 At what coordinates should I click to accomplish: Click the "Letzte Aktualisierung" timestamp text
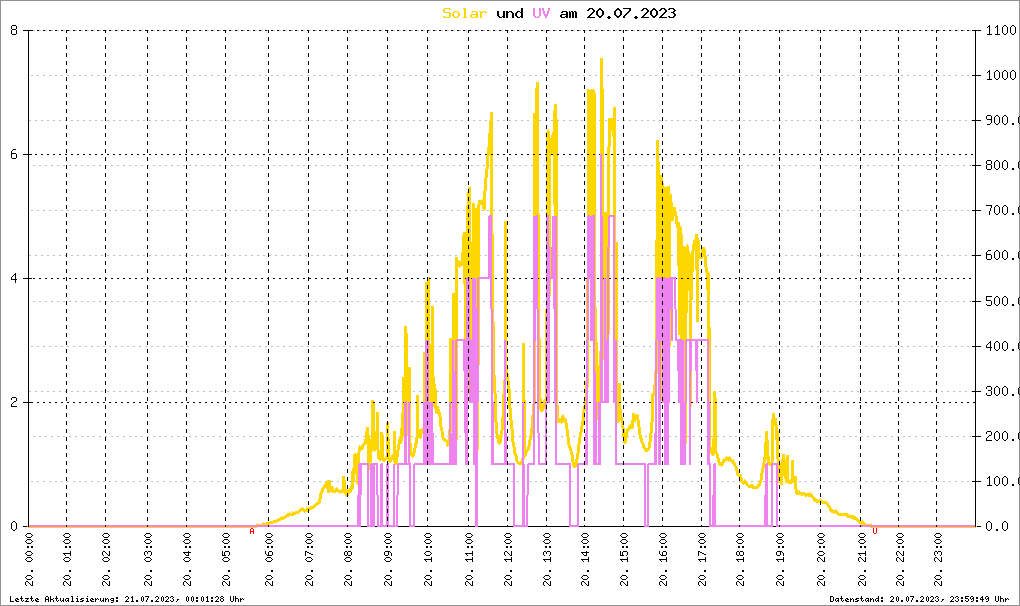click(x=123, y=598)
